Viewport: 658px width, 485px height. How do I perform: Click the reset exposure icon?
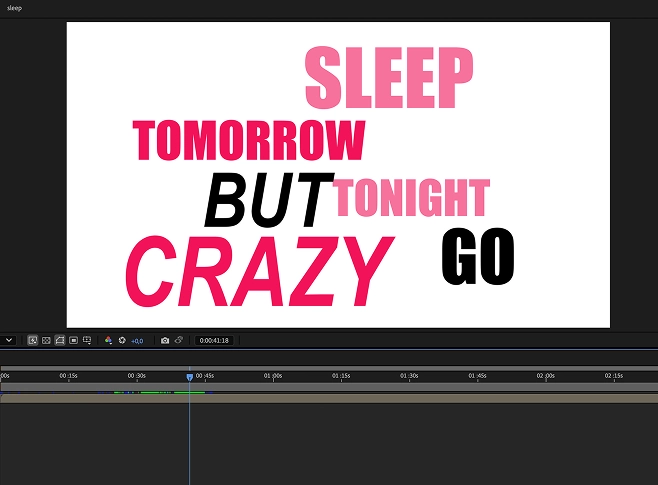point(122,340)
